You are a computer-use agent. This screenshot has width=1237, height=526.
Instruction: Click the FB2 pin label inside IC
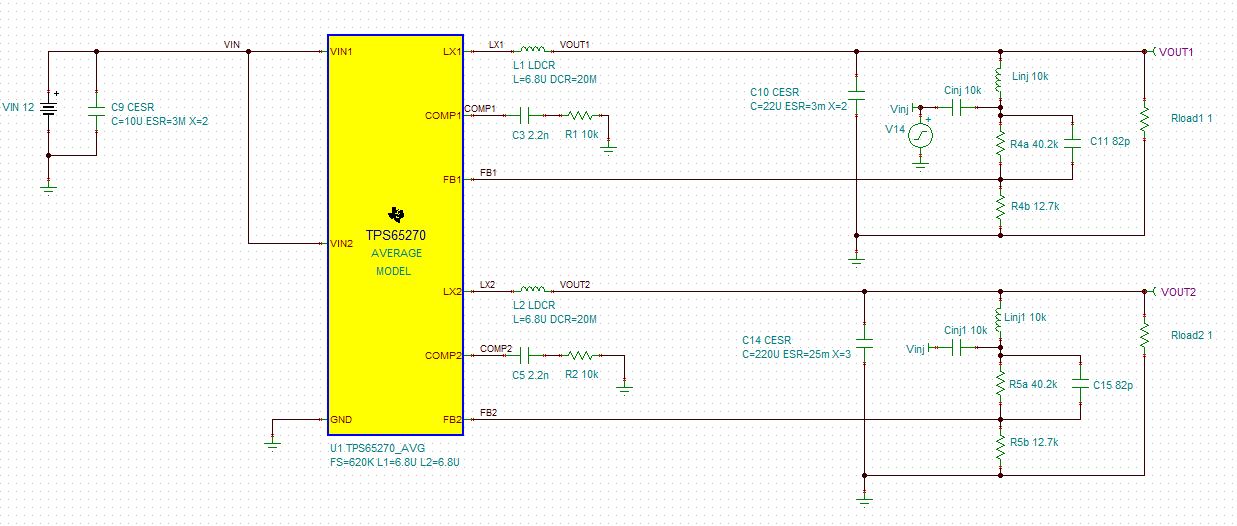click(451, 419)
